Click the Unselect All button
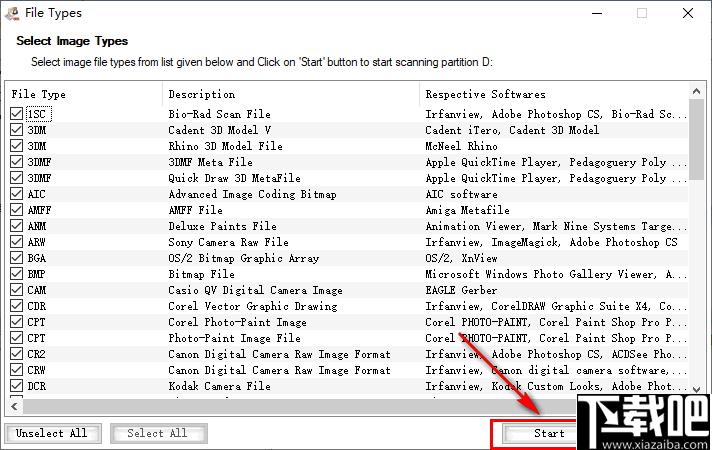The width and height of the screenshot is (712, 450). point(53,433)
